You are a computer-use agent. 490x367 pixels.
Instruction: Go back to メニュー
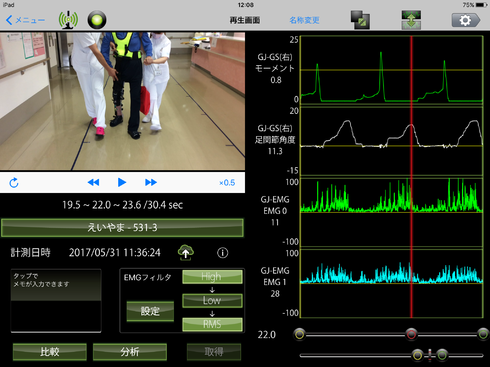[x=25, y=20]
